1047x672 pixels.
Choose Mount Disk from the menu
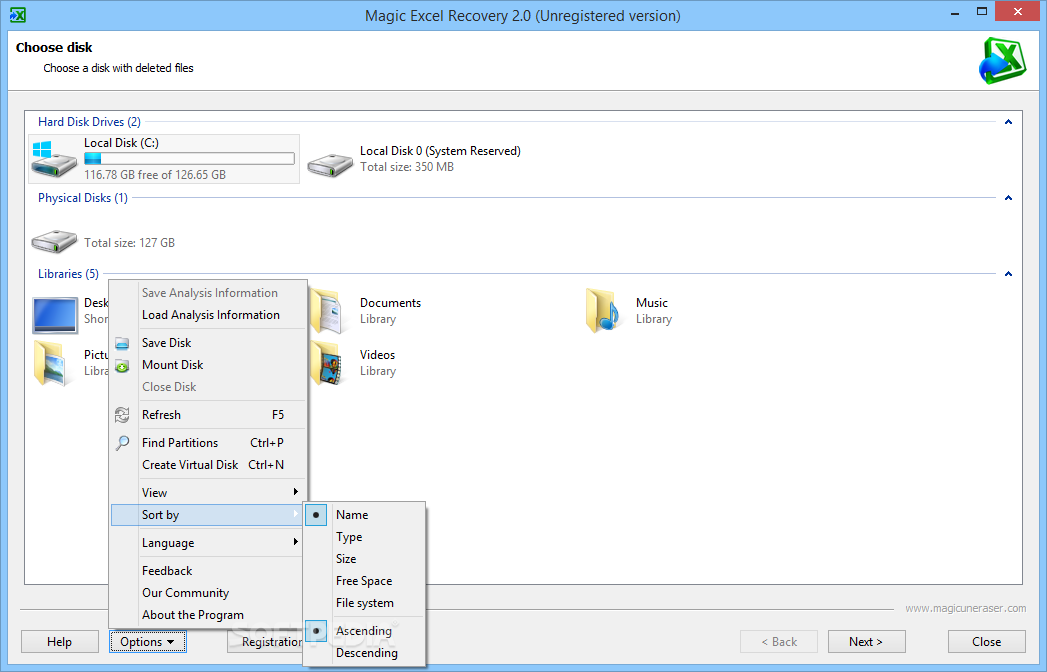(208, 365)
